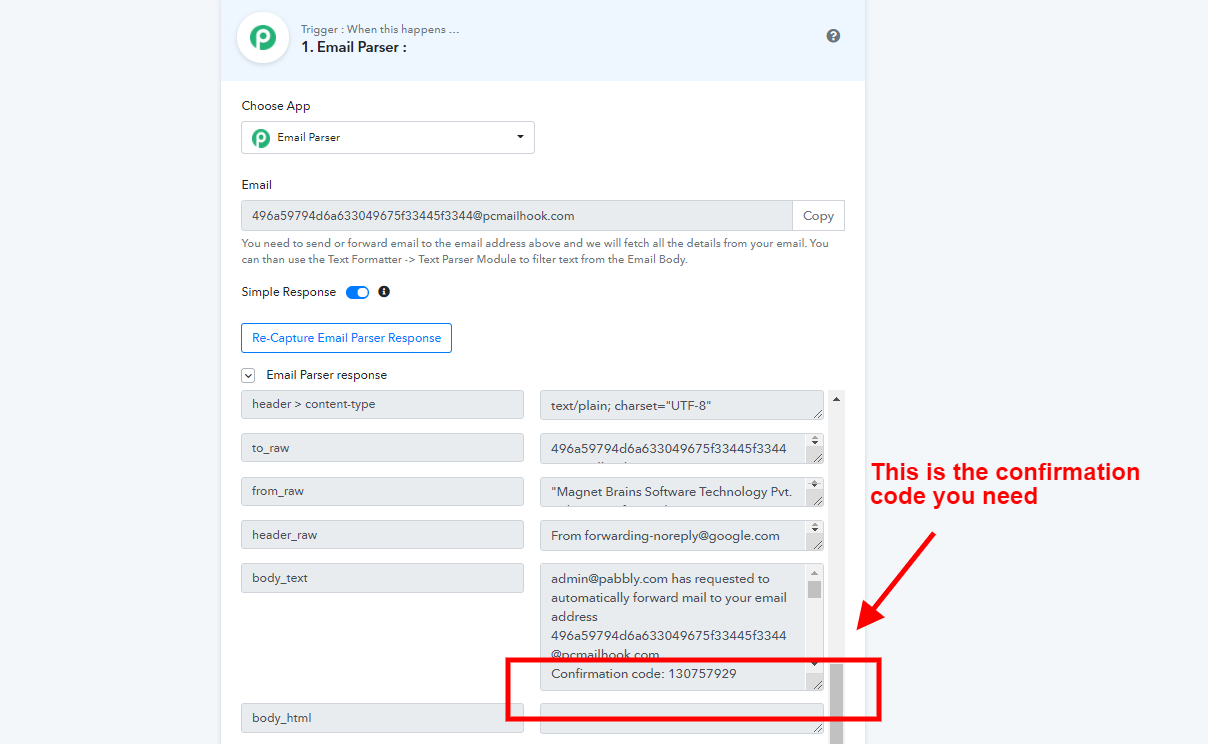
Task: Click the Magnet Brains from_raw value
Action: 682,492
